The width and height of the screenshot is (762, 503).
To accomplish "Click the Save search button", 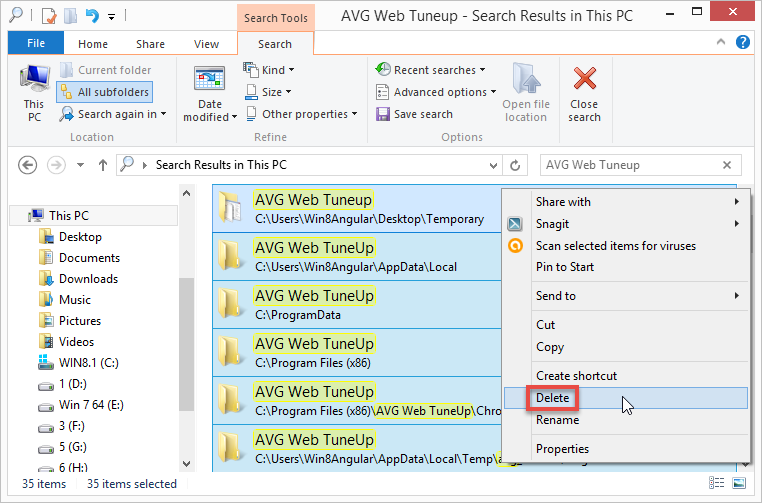I will [414, 114].
